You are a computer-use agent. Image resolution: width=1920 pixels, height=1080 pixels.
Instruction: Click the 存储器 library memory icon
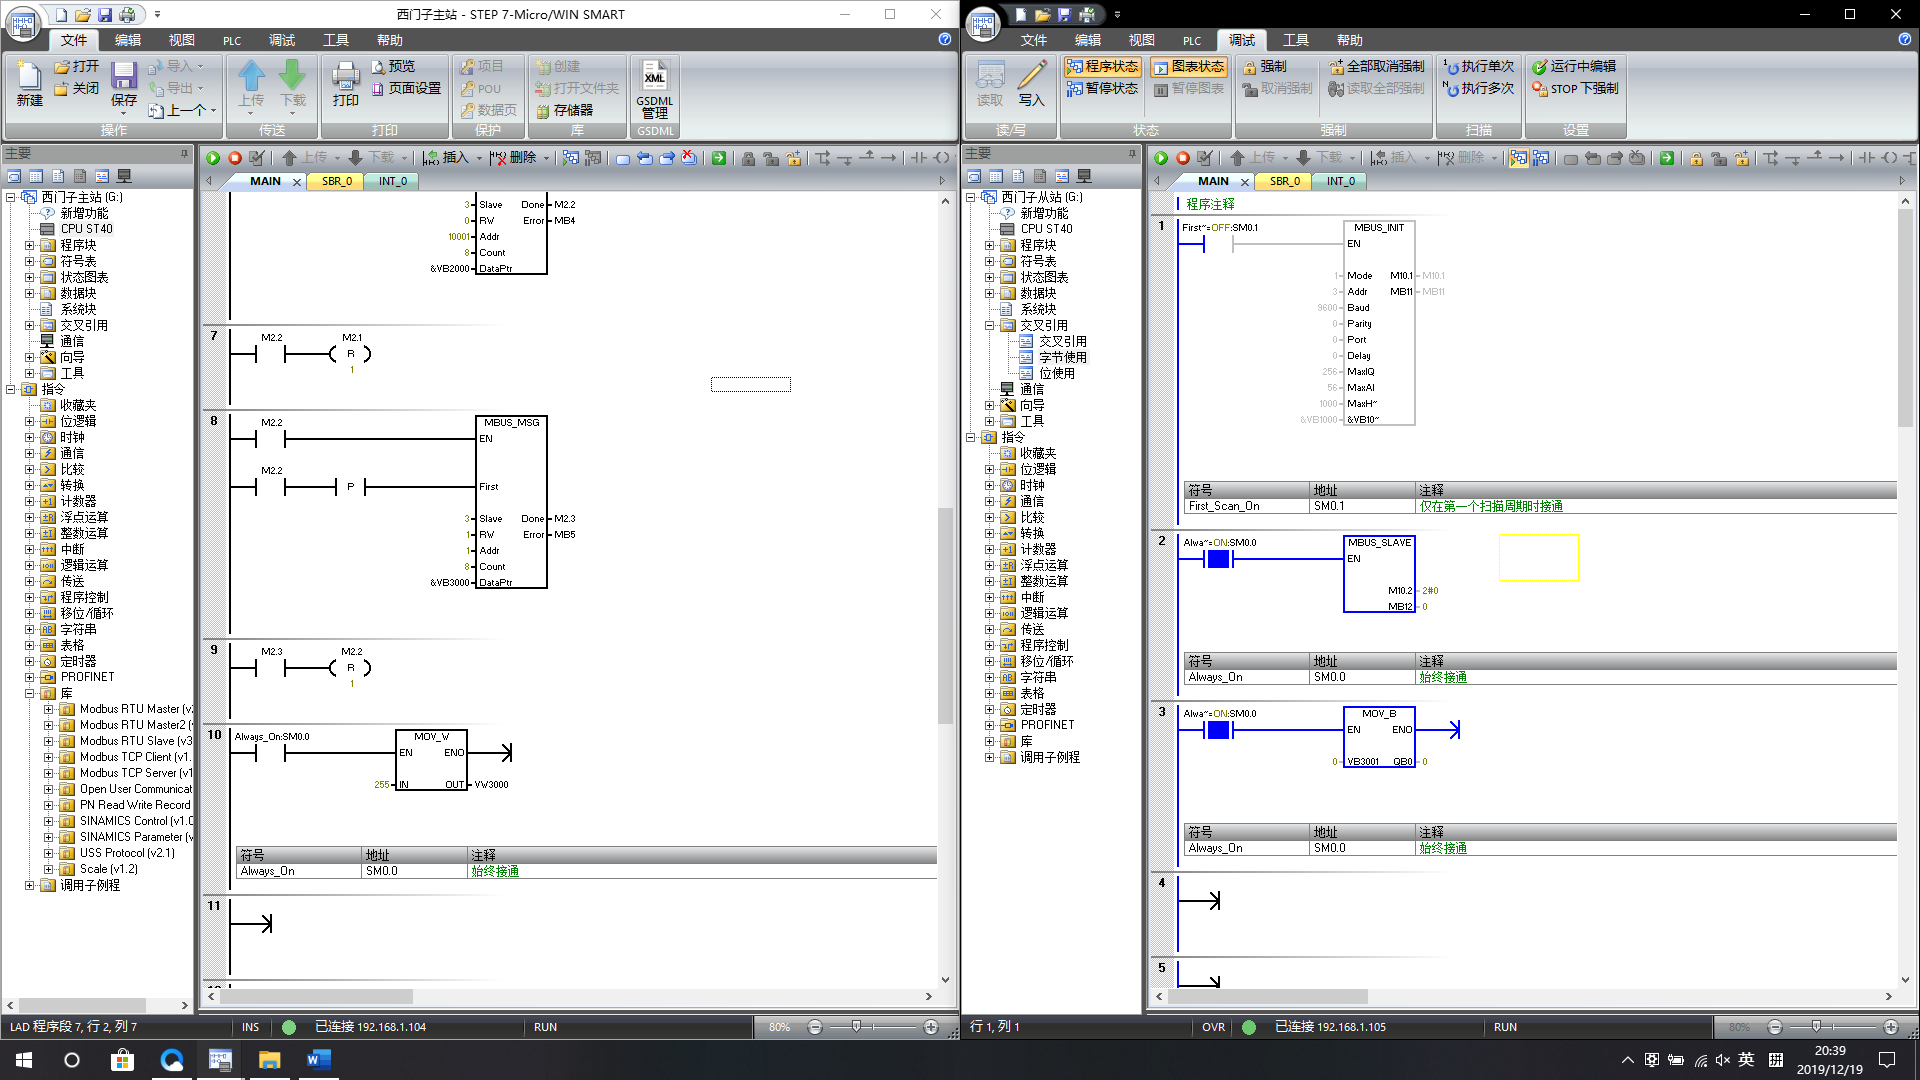pyautogui.click(x=564, y=110)
